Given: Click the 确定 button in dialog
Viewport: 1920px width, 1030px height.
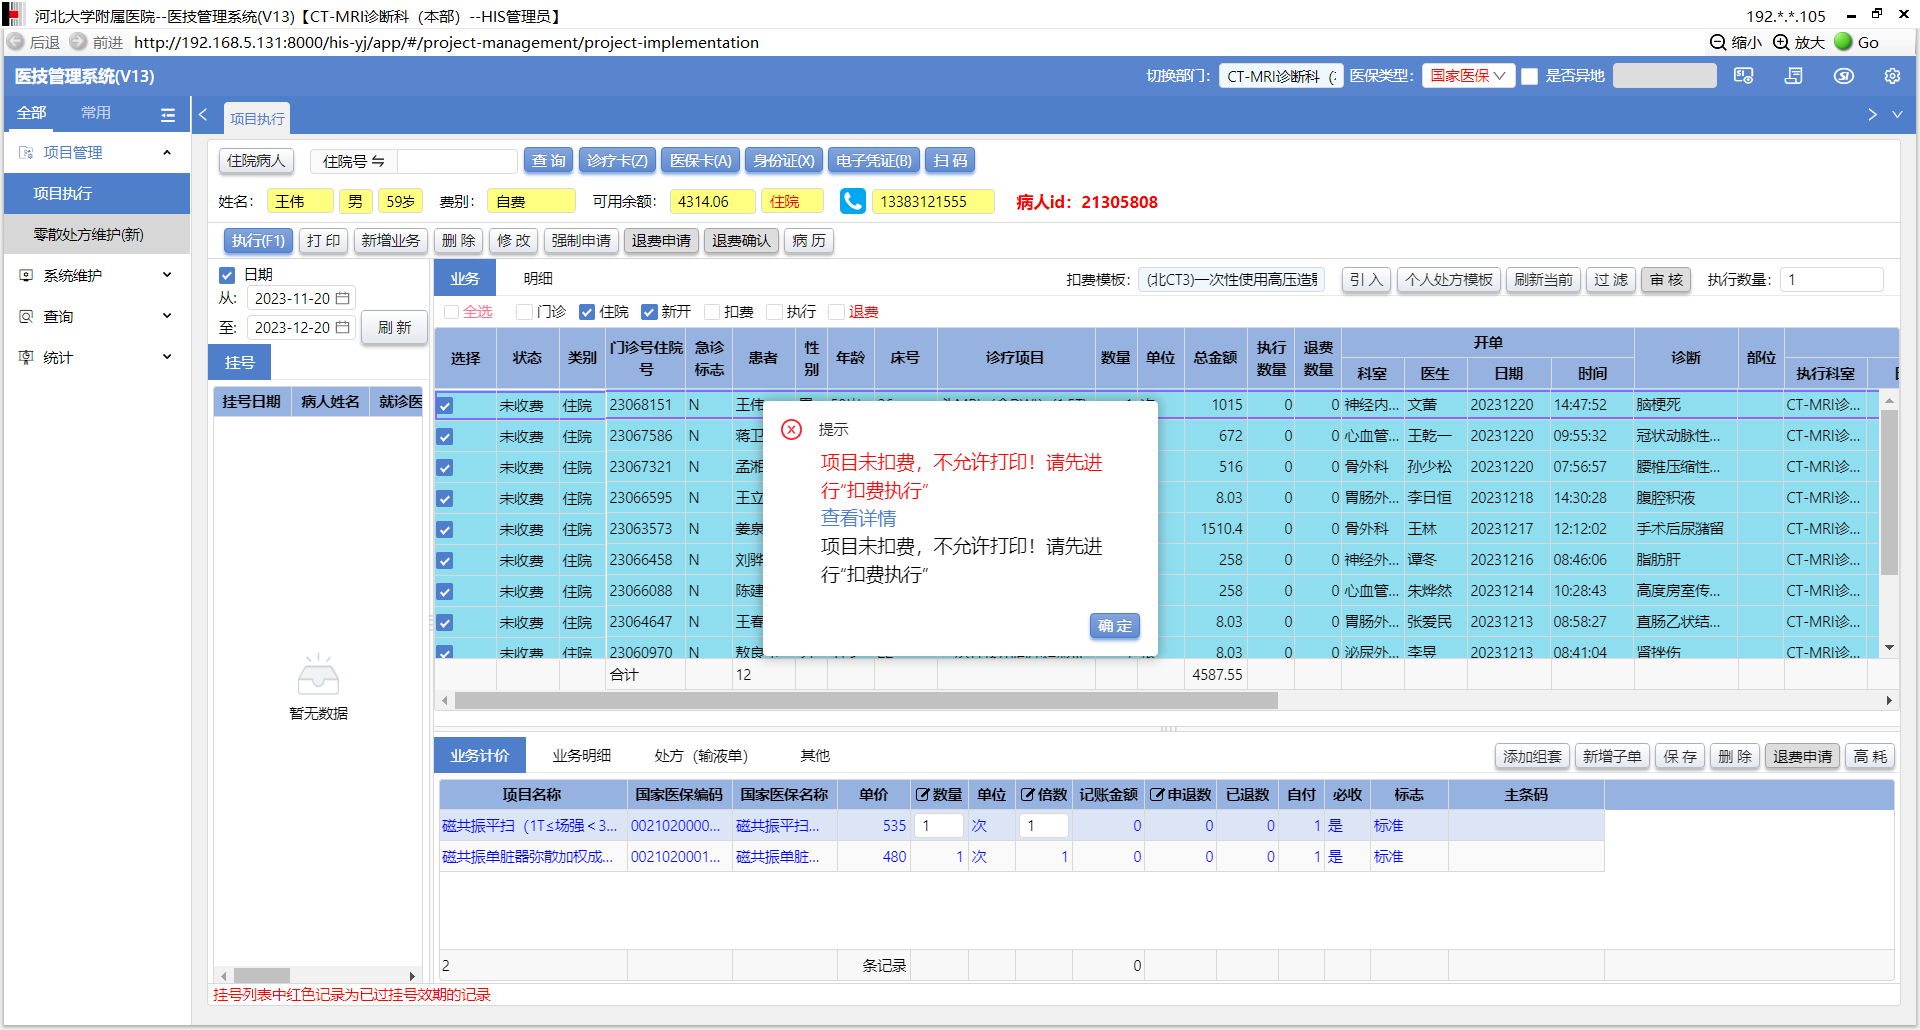Looking at the screenshot, I should 1114,626.
